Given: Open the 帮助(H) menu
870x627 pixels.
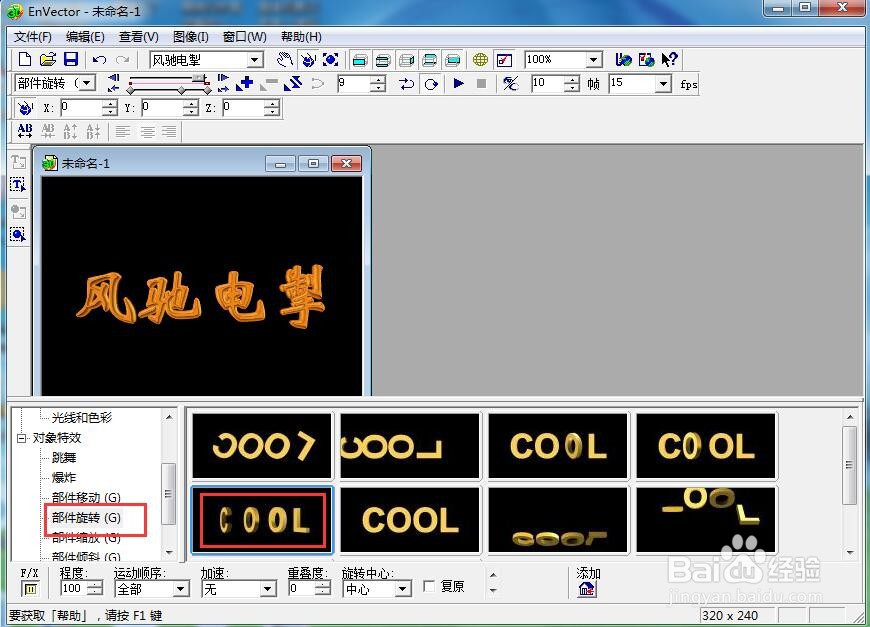Looking at the screenshot, I should (x=301, y=37).
